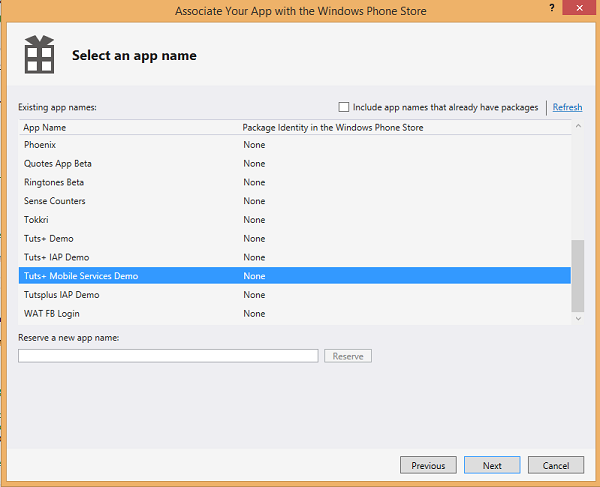600x487 pixels.
Task: Enable Include app names that already have packages
Action: point(344,107)
